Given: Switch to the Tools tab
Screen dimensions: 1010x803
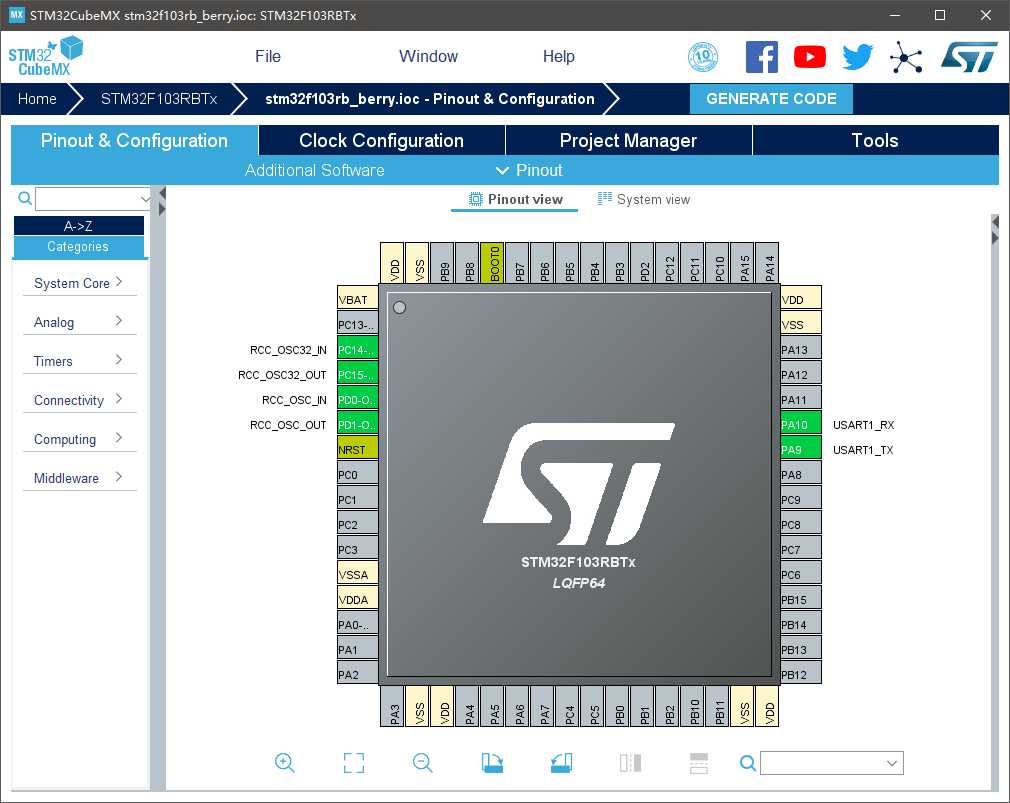Looking at the screenshot, I should coord(875,140).
